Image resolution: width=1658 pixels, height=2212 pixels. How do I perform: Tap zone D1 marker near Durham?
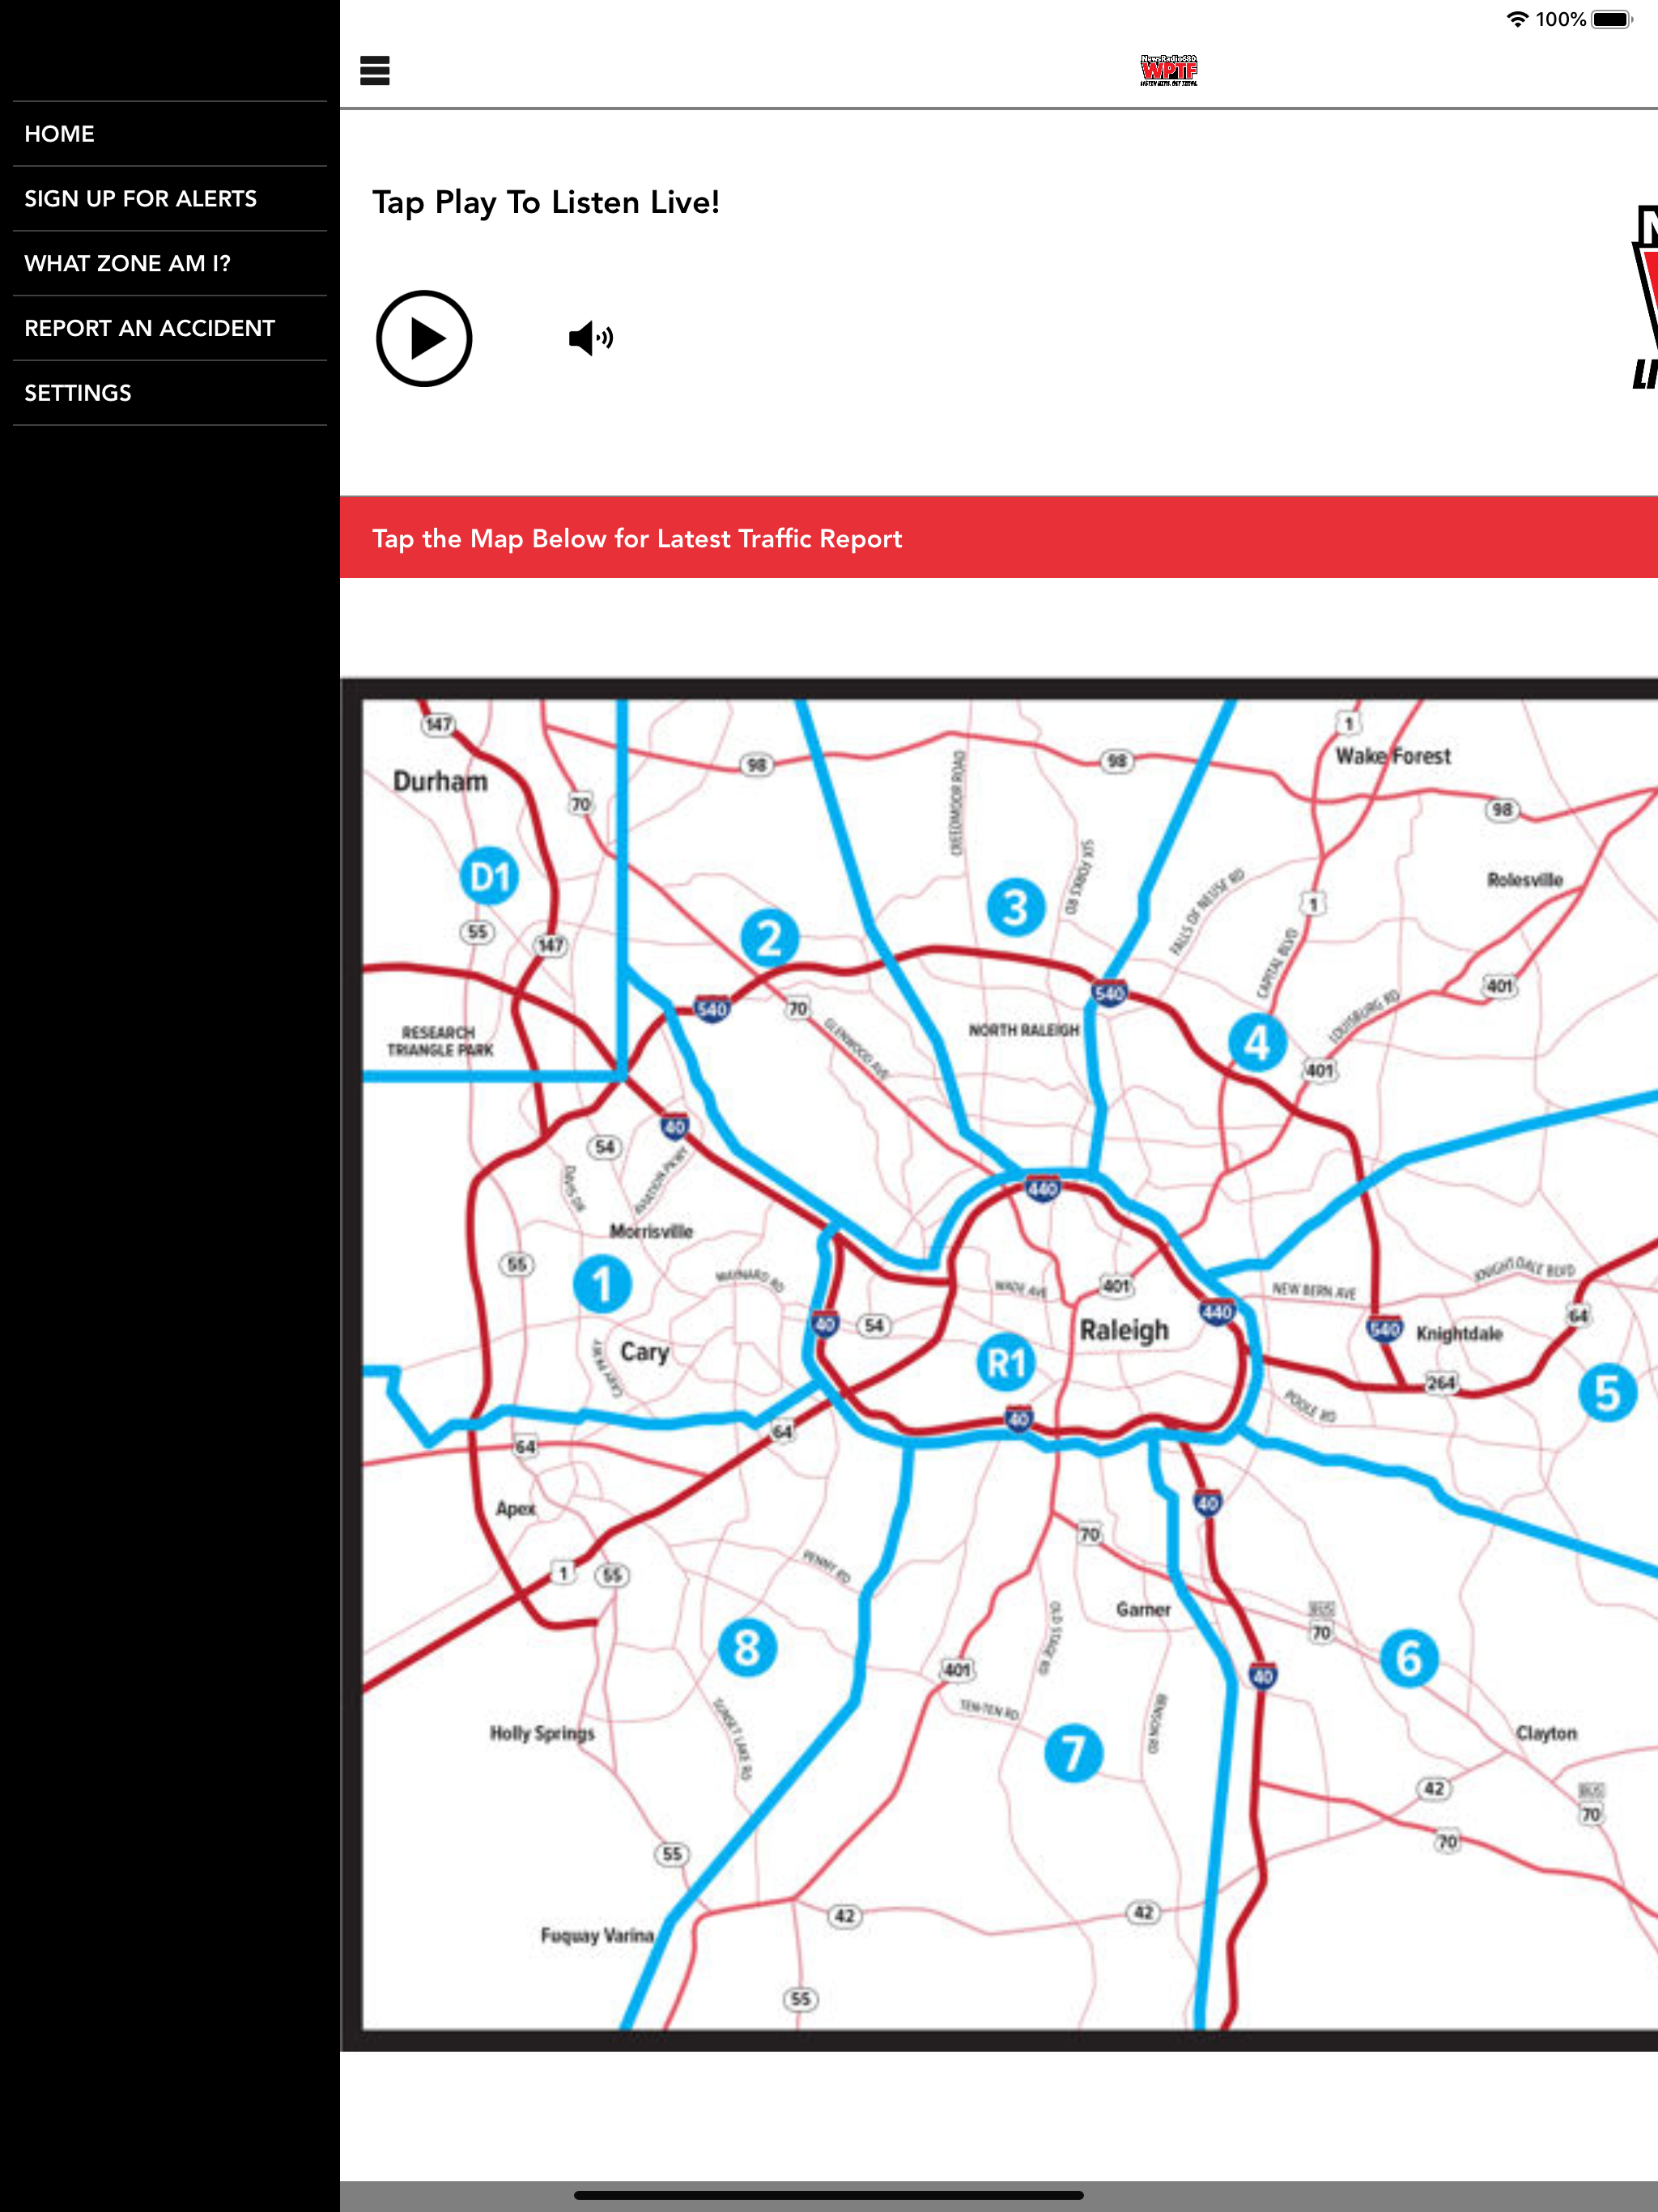pos(489,877)
